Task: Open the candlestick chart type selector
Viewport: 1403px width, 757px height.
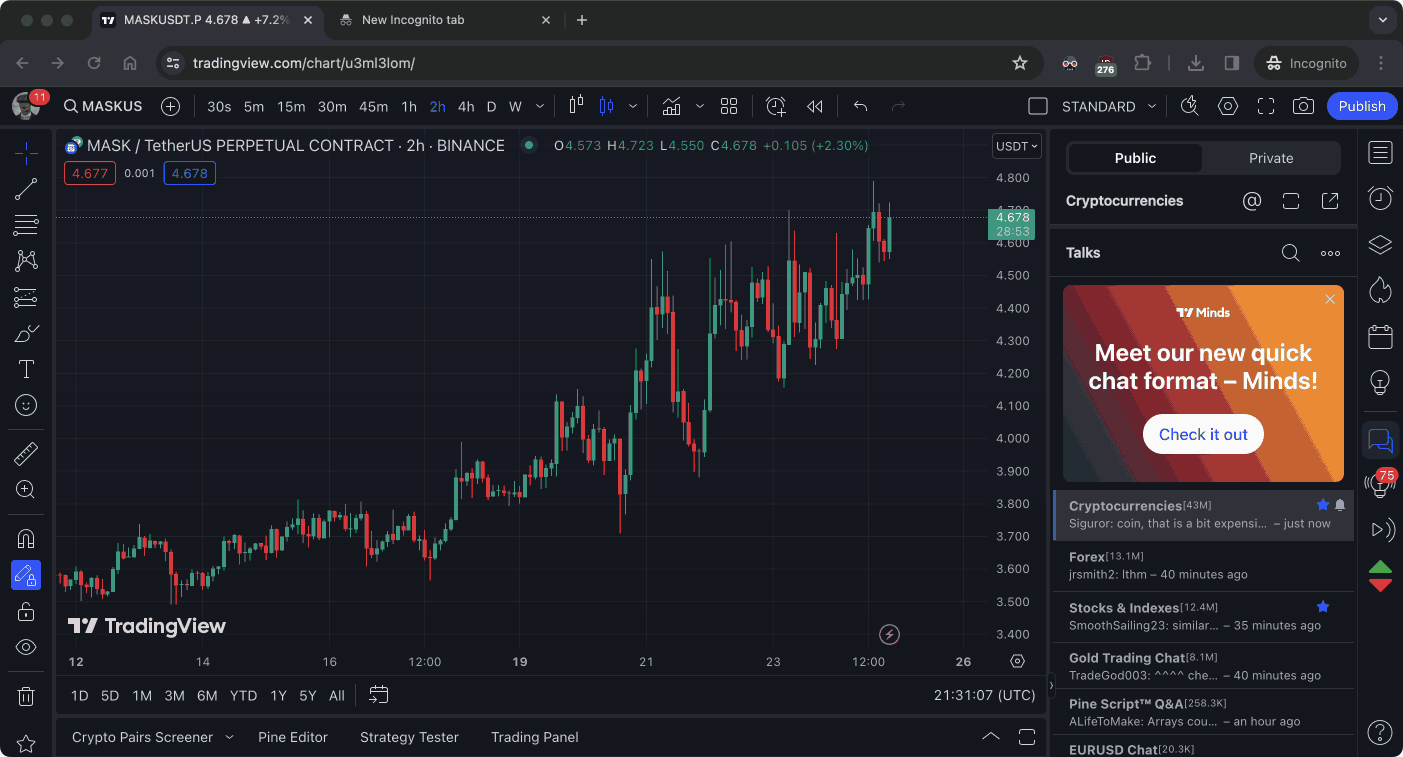Action: (606, 106)
